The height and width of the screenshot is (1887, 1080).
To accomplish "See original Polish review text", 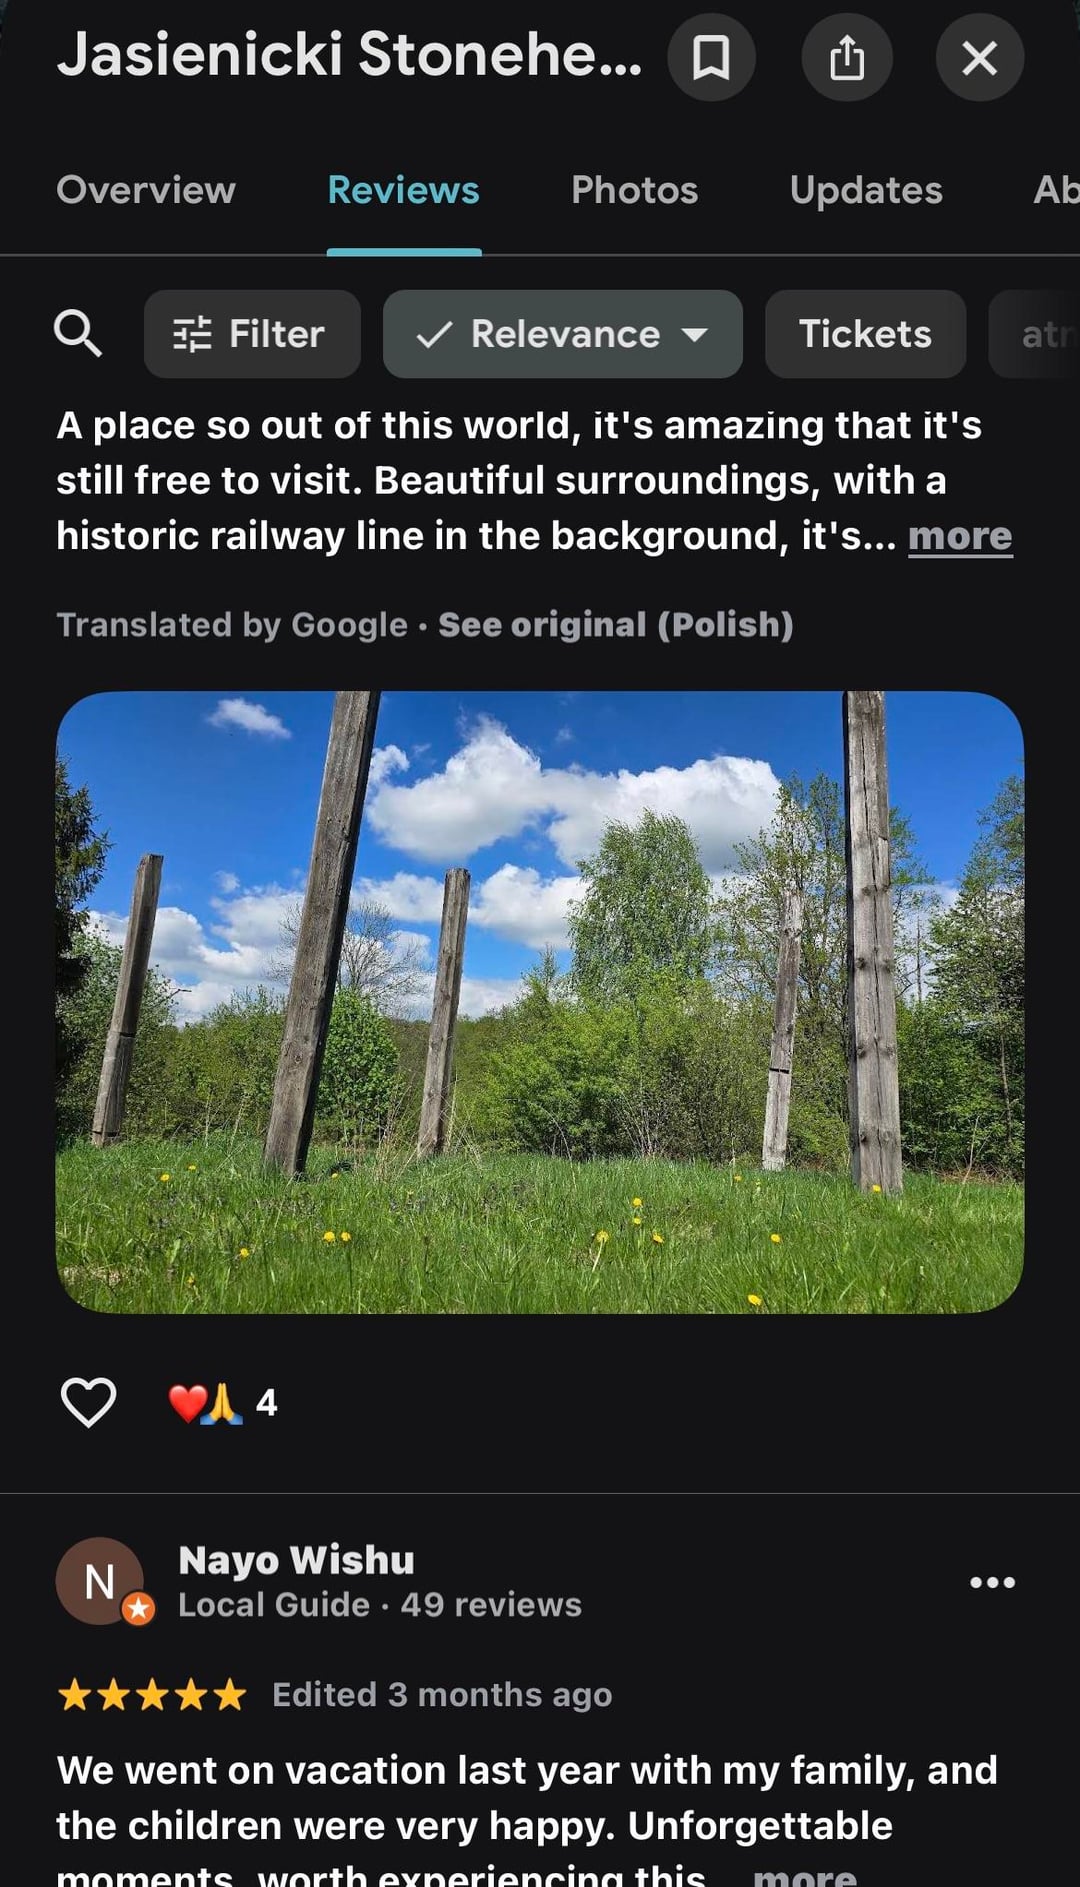I will [616, 625].
